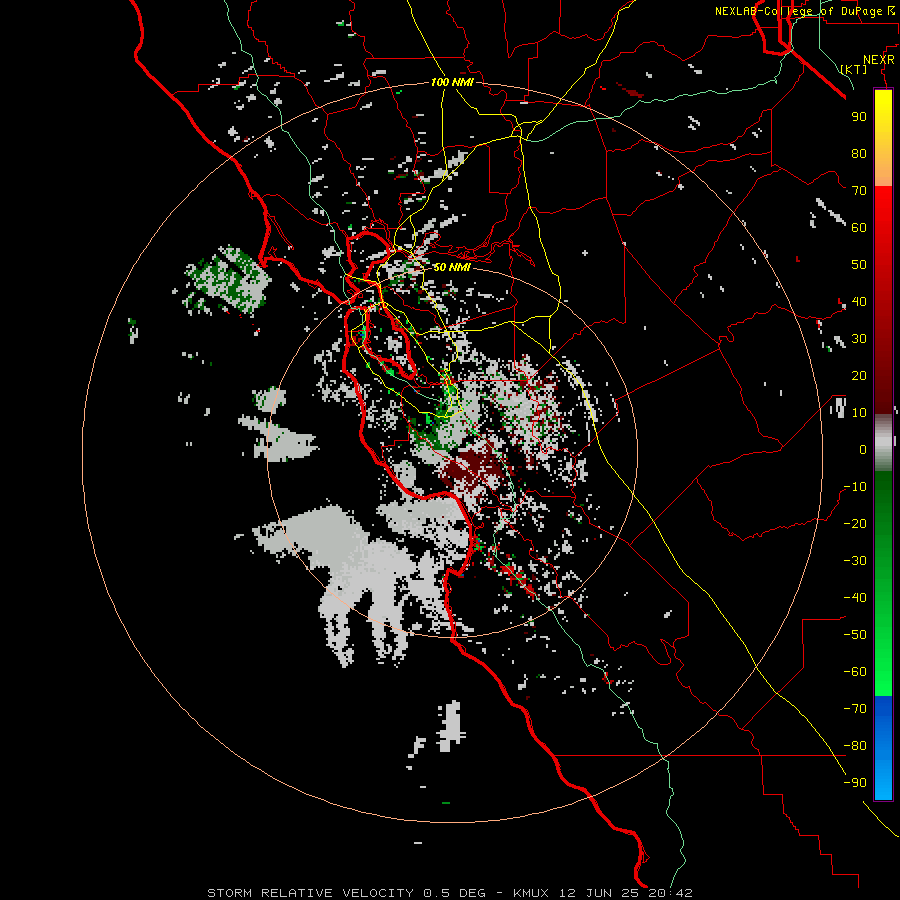Image resolution: width=900 pixels, height=900 pixels.
Task: Click the -60 value on the velocity scale
Action: point(855,672)
